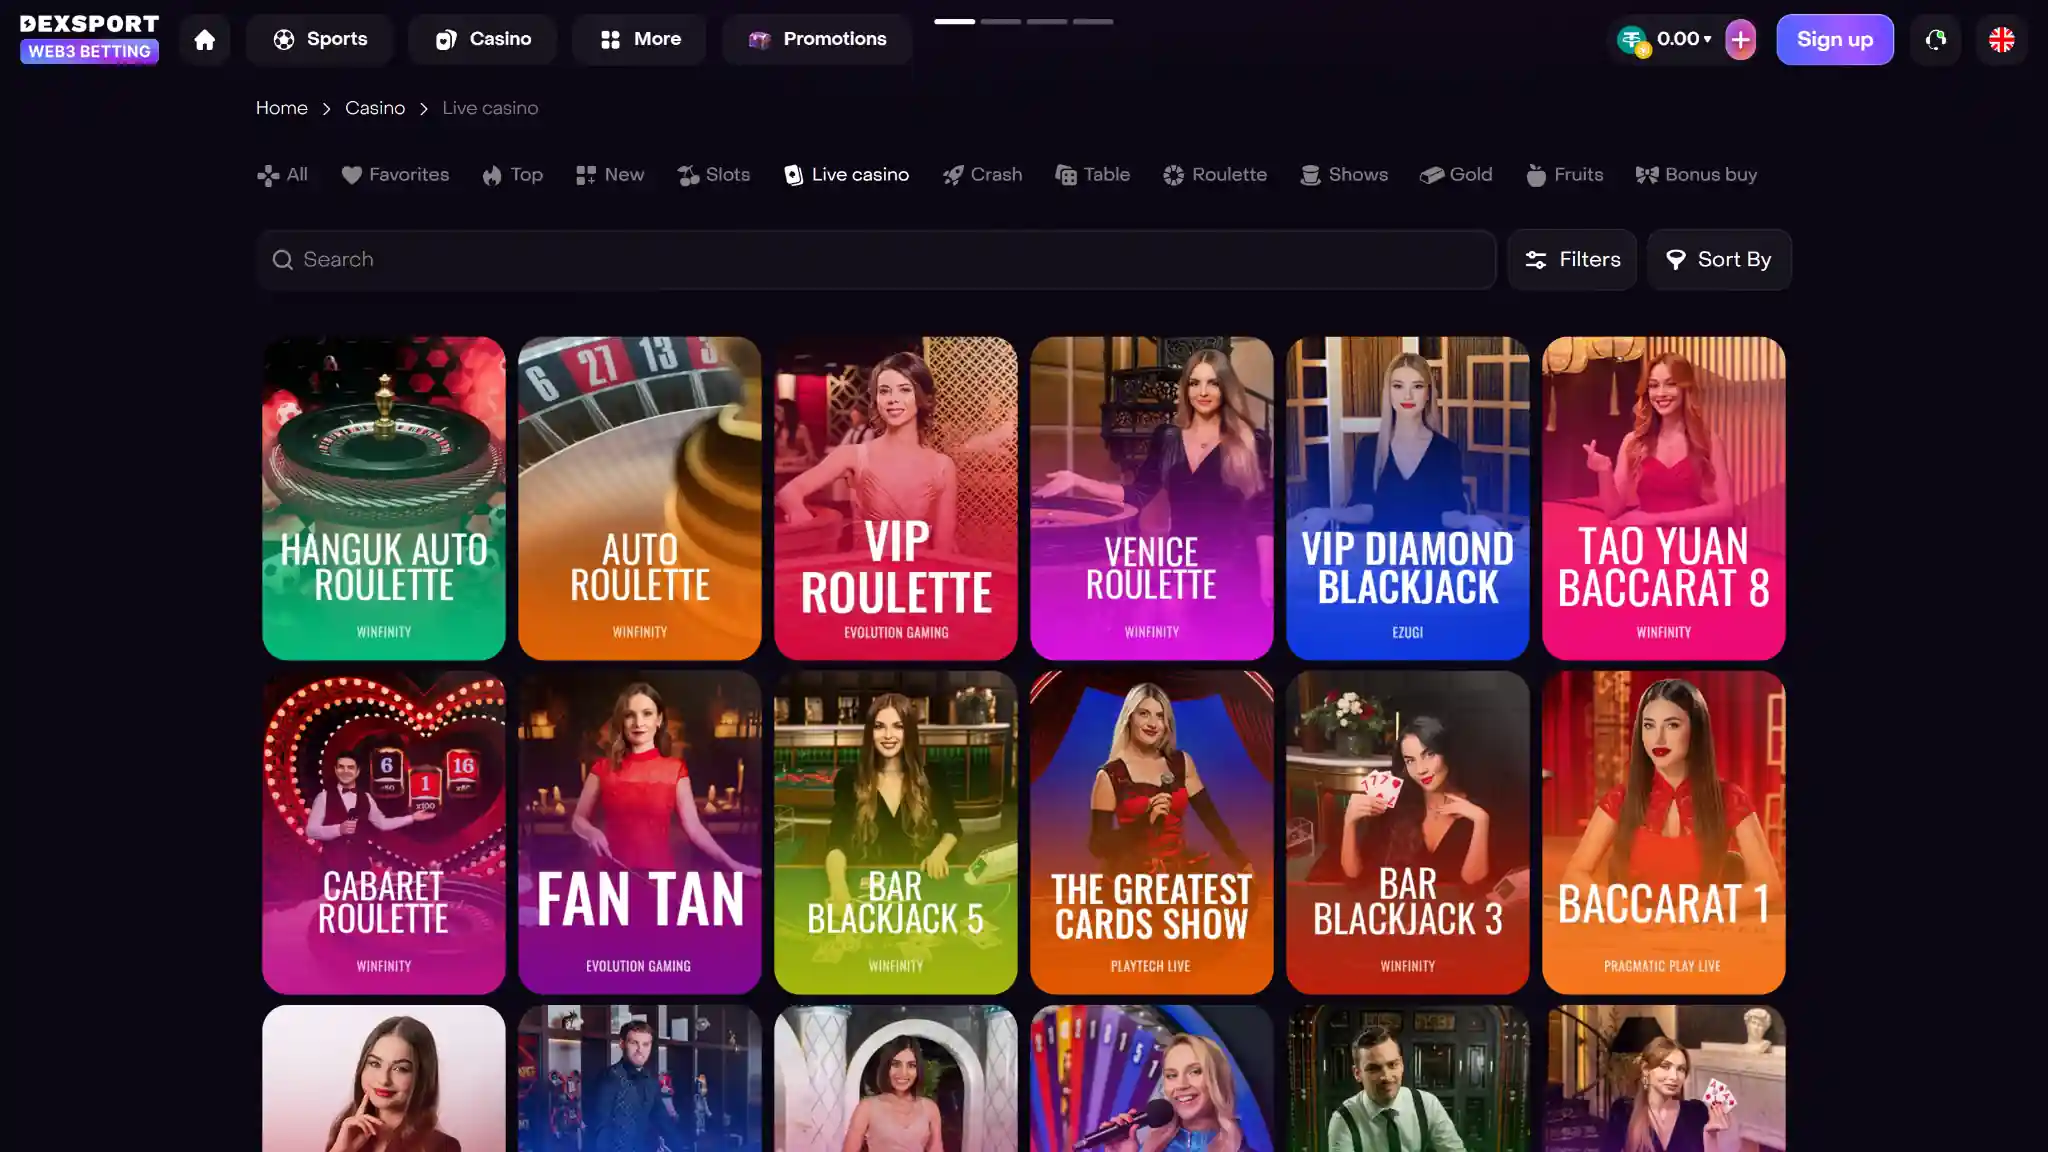Select the Bonus buy category
The width and height of the screenshot is (2048, 1152).
[1696, 175]
